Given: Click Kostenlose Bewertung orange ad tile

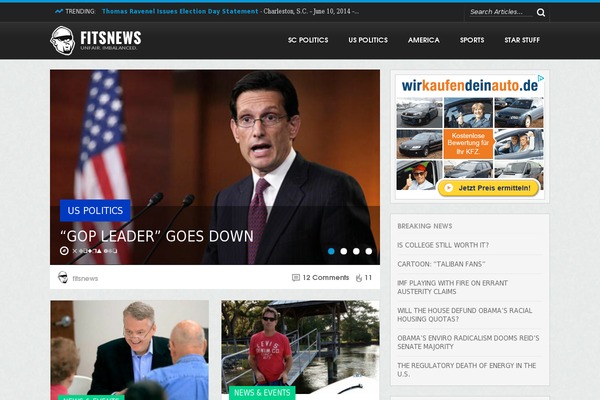Looking at the screenshot, I should pos(468,144).
